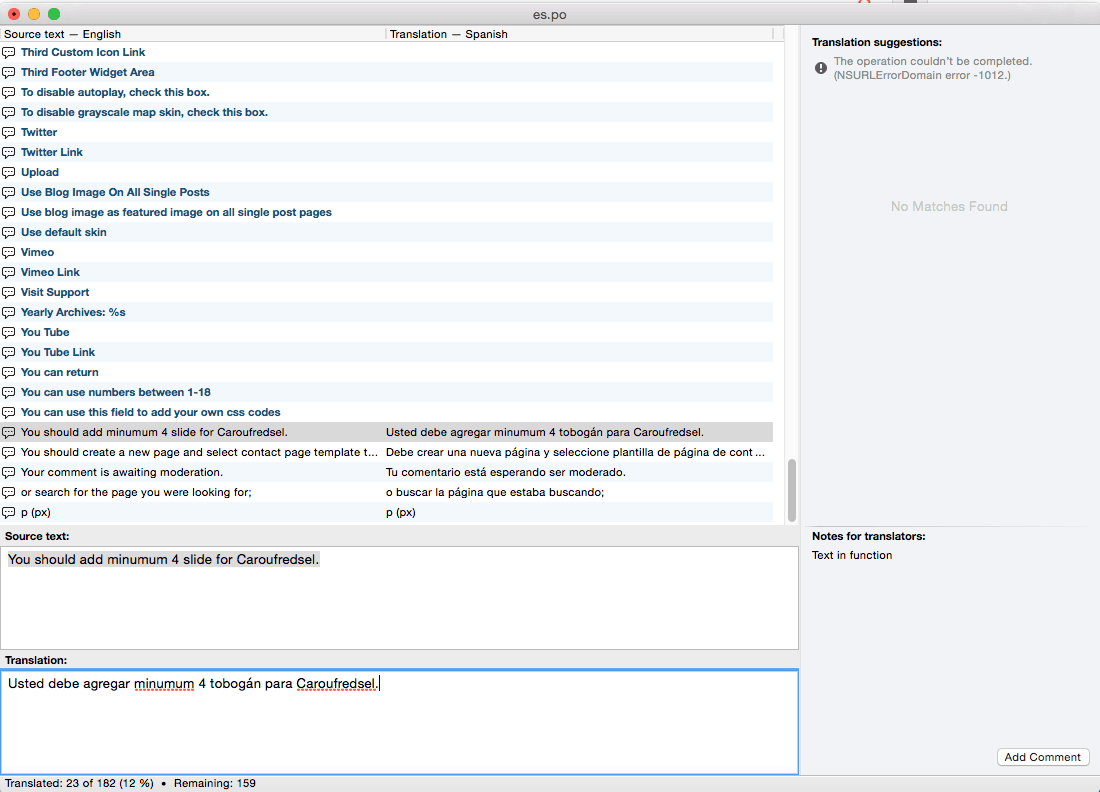Click the string list vertical scrollbar thumb

click(x=792, y=490)
